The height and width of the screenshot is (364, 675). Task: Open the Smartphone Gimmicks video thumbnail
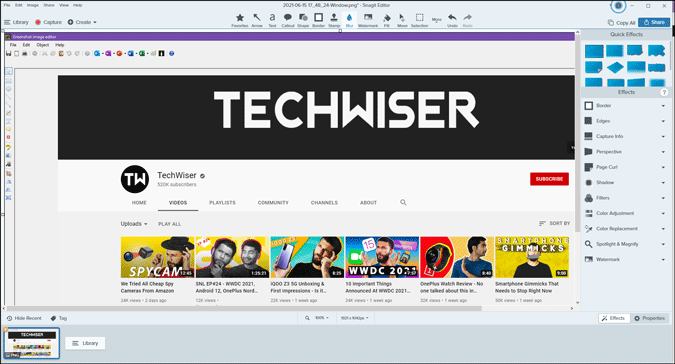click(532, 257)
